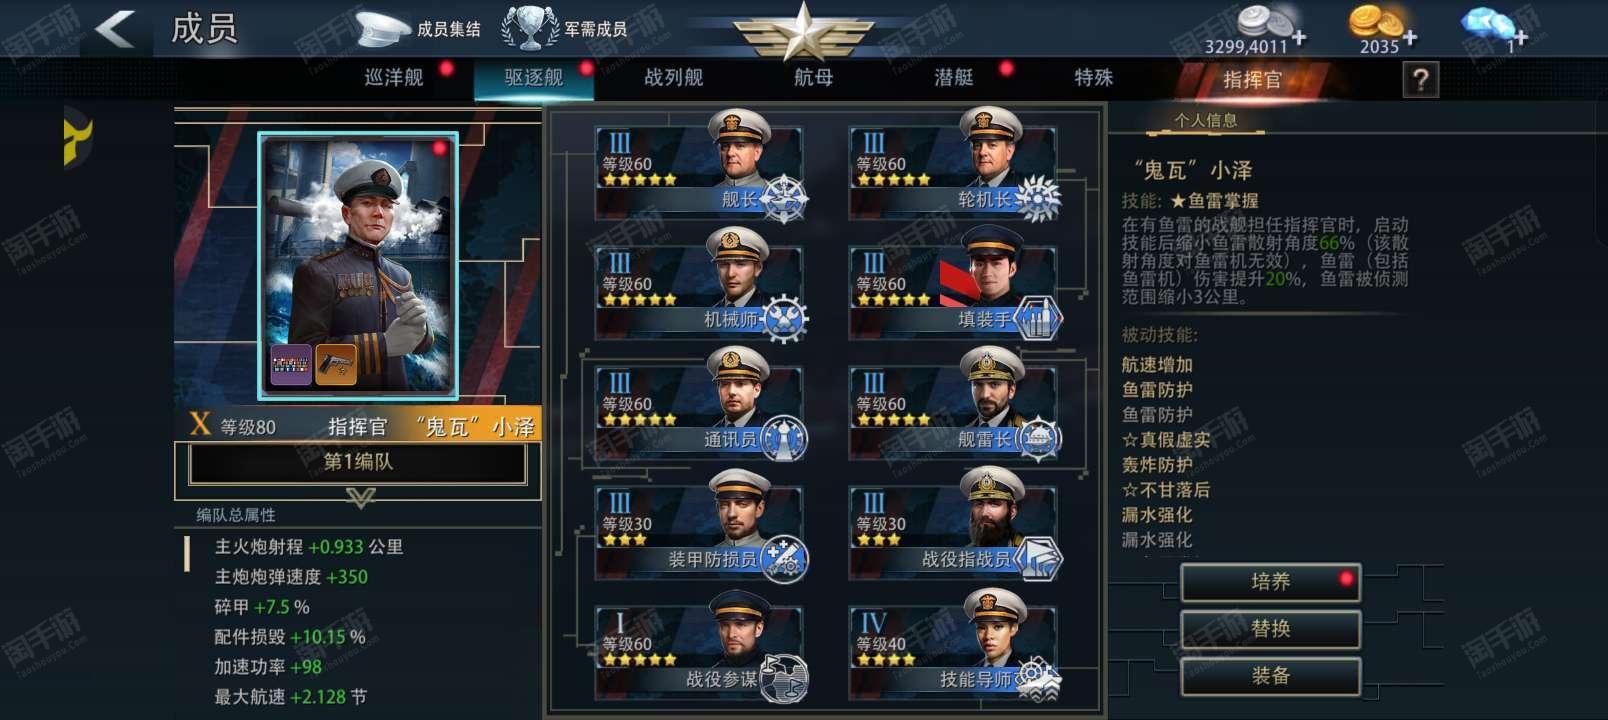
Task: Click the 装备 button
Action: pyautogui.click(x=1271, y=676)
